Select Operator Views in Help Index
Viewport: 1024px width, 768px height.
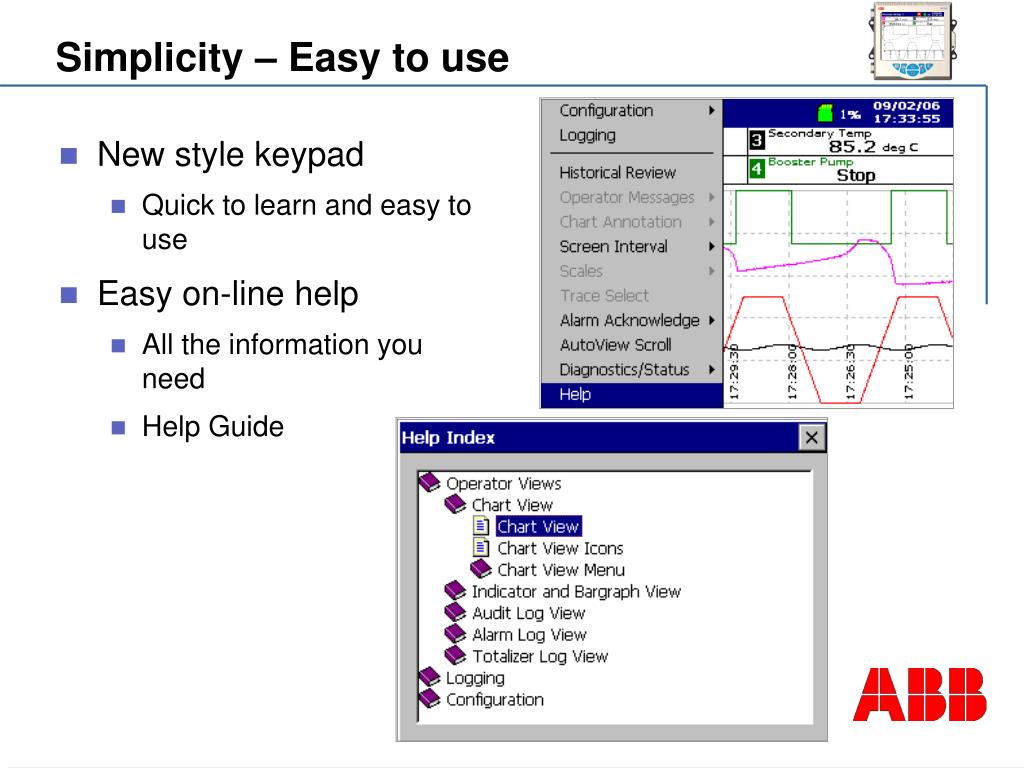click(x=504, y=483)
